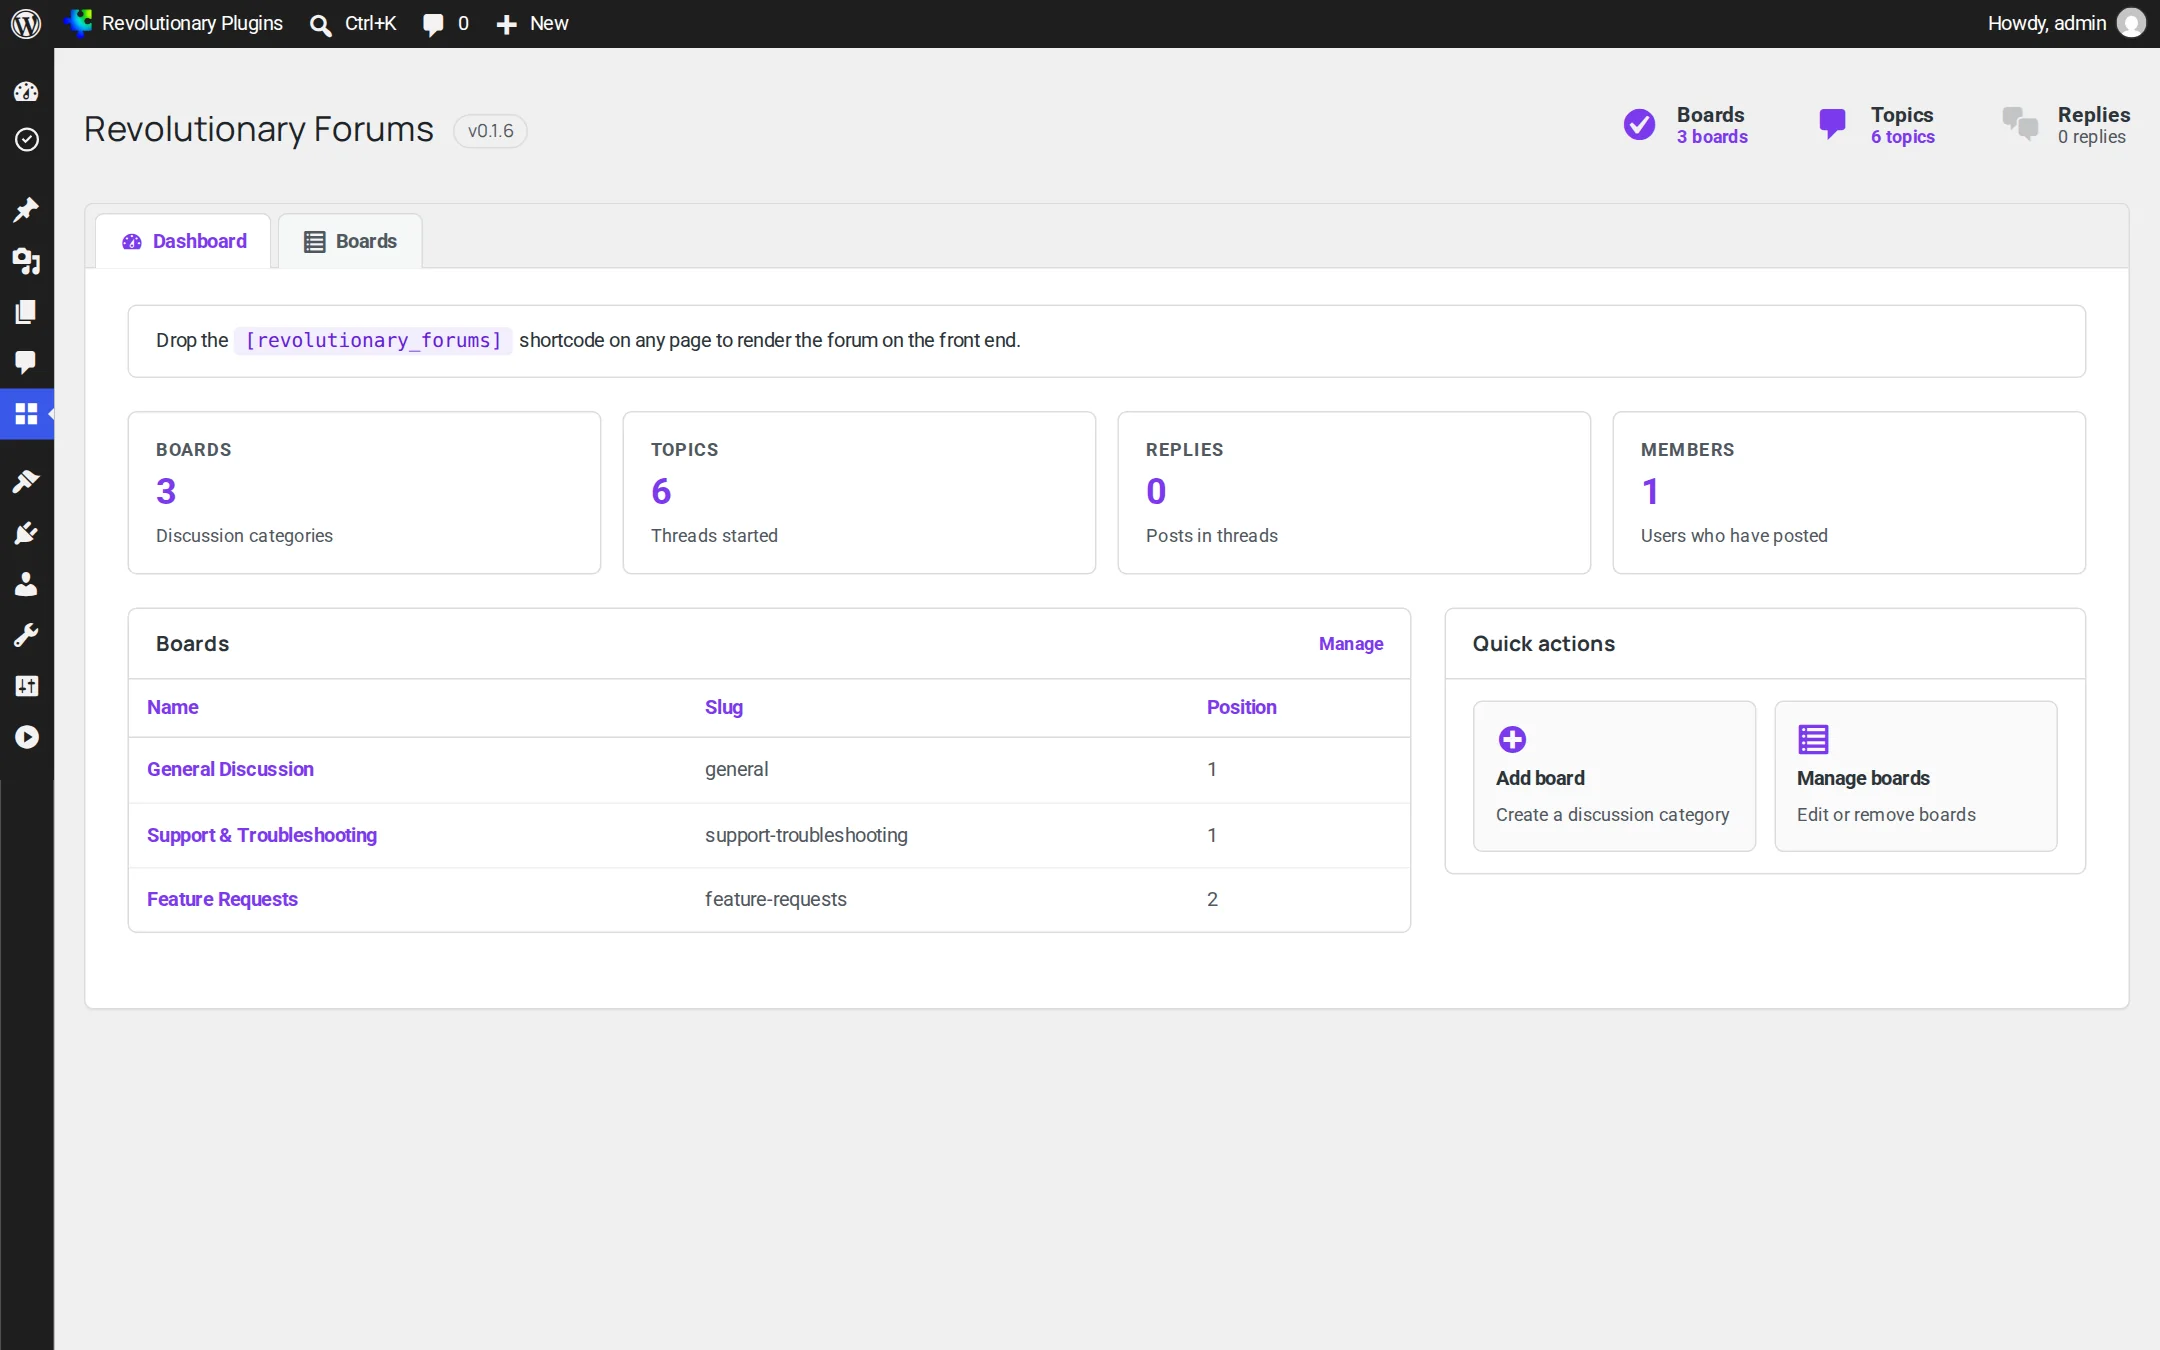Image resolution: width=2160 pixels, height=1350 pixels.
Task: Click the circled checkmark sidebar icon
Action: click(26, 139)
